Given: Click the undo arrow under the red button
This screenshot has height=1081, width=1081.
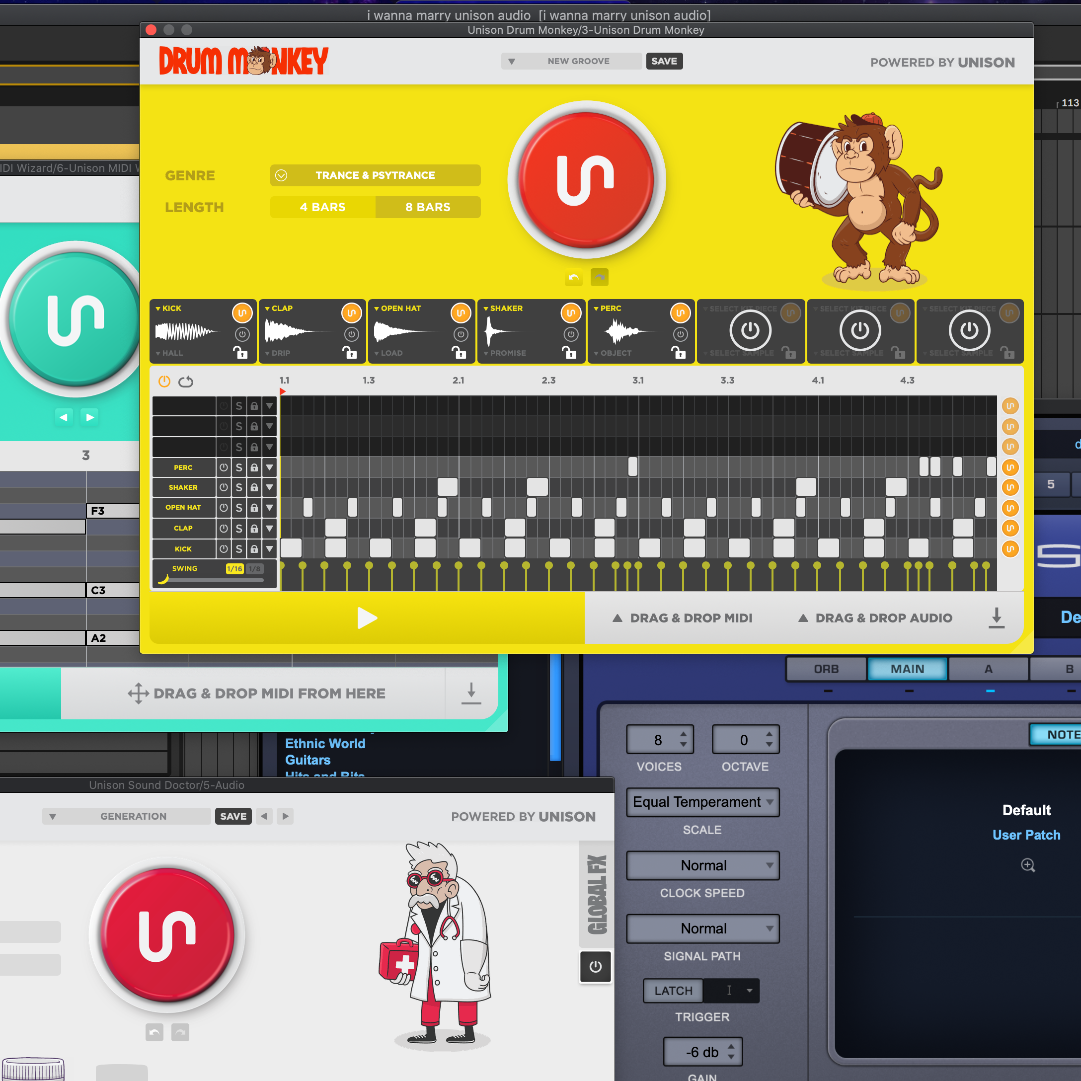Looking at the screenshot, I should pyautogui.click(x=574, y=278).
